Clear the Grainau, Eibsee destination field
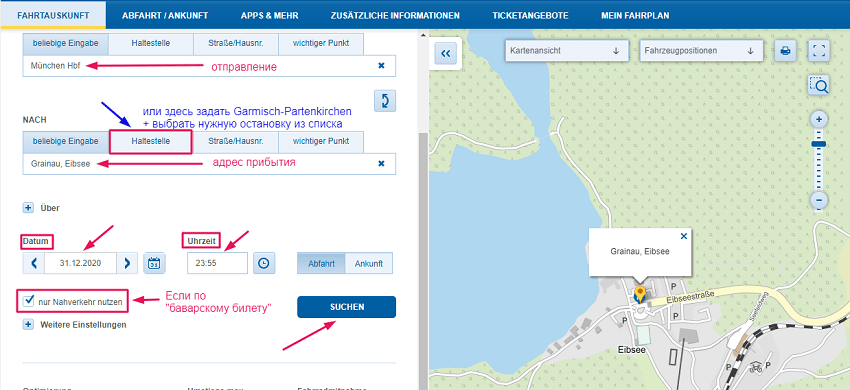This screenshot has width=850, height=390. coord(381,163)
